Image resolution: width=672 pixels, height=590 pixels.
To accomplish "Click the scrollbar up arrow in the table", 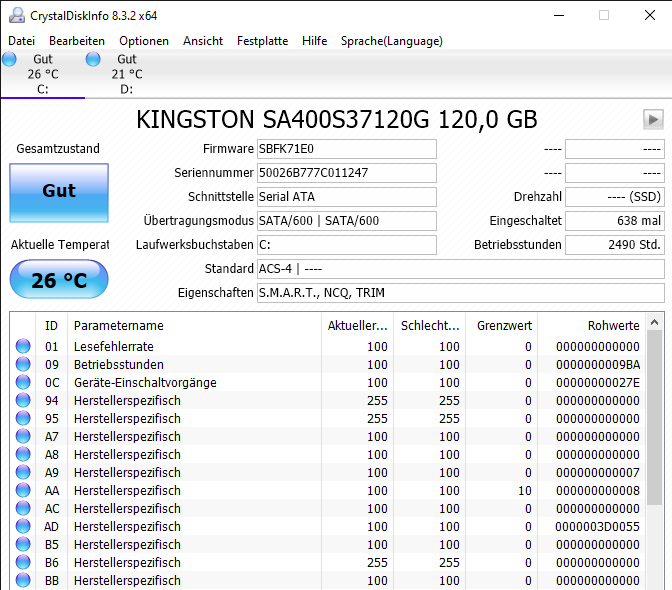I will click(654, 322).
